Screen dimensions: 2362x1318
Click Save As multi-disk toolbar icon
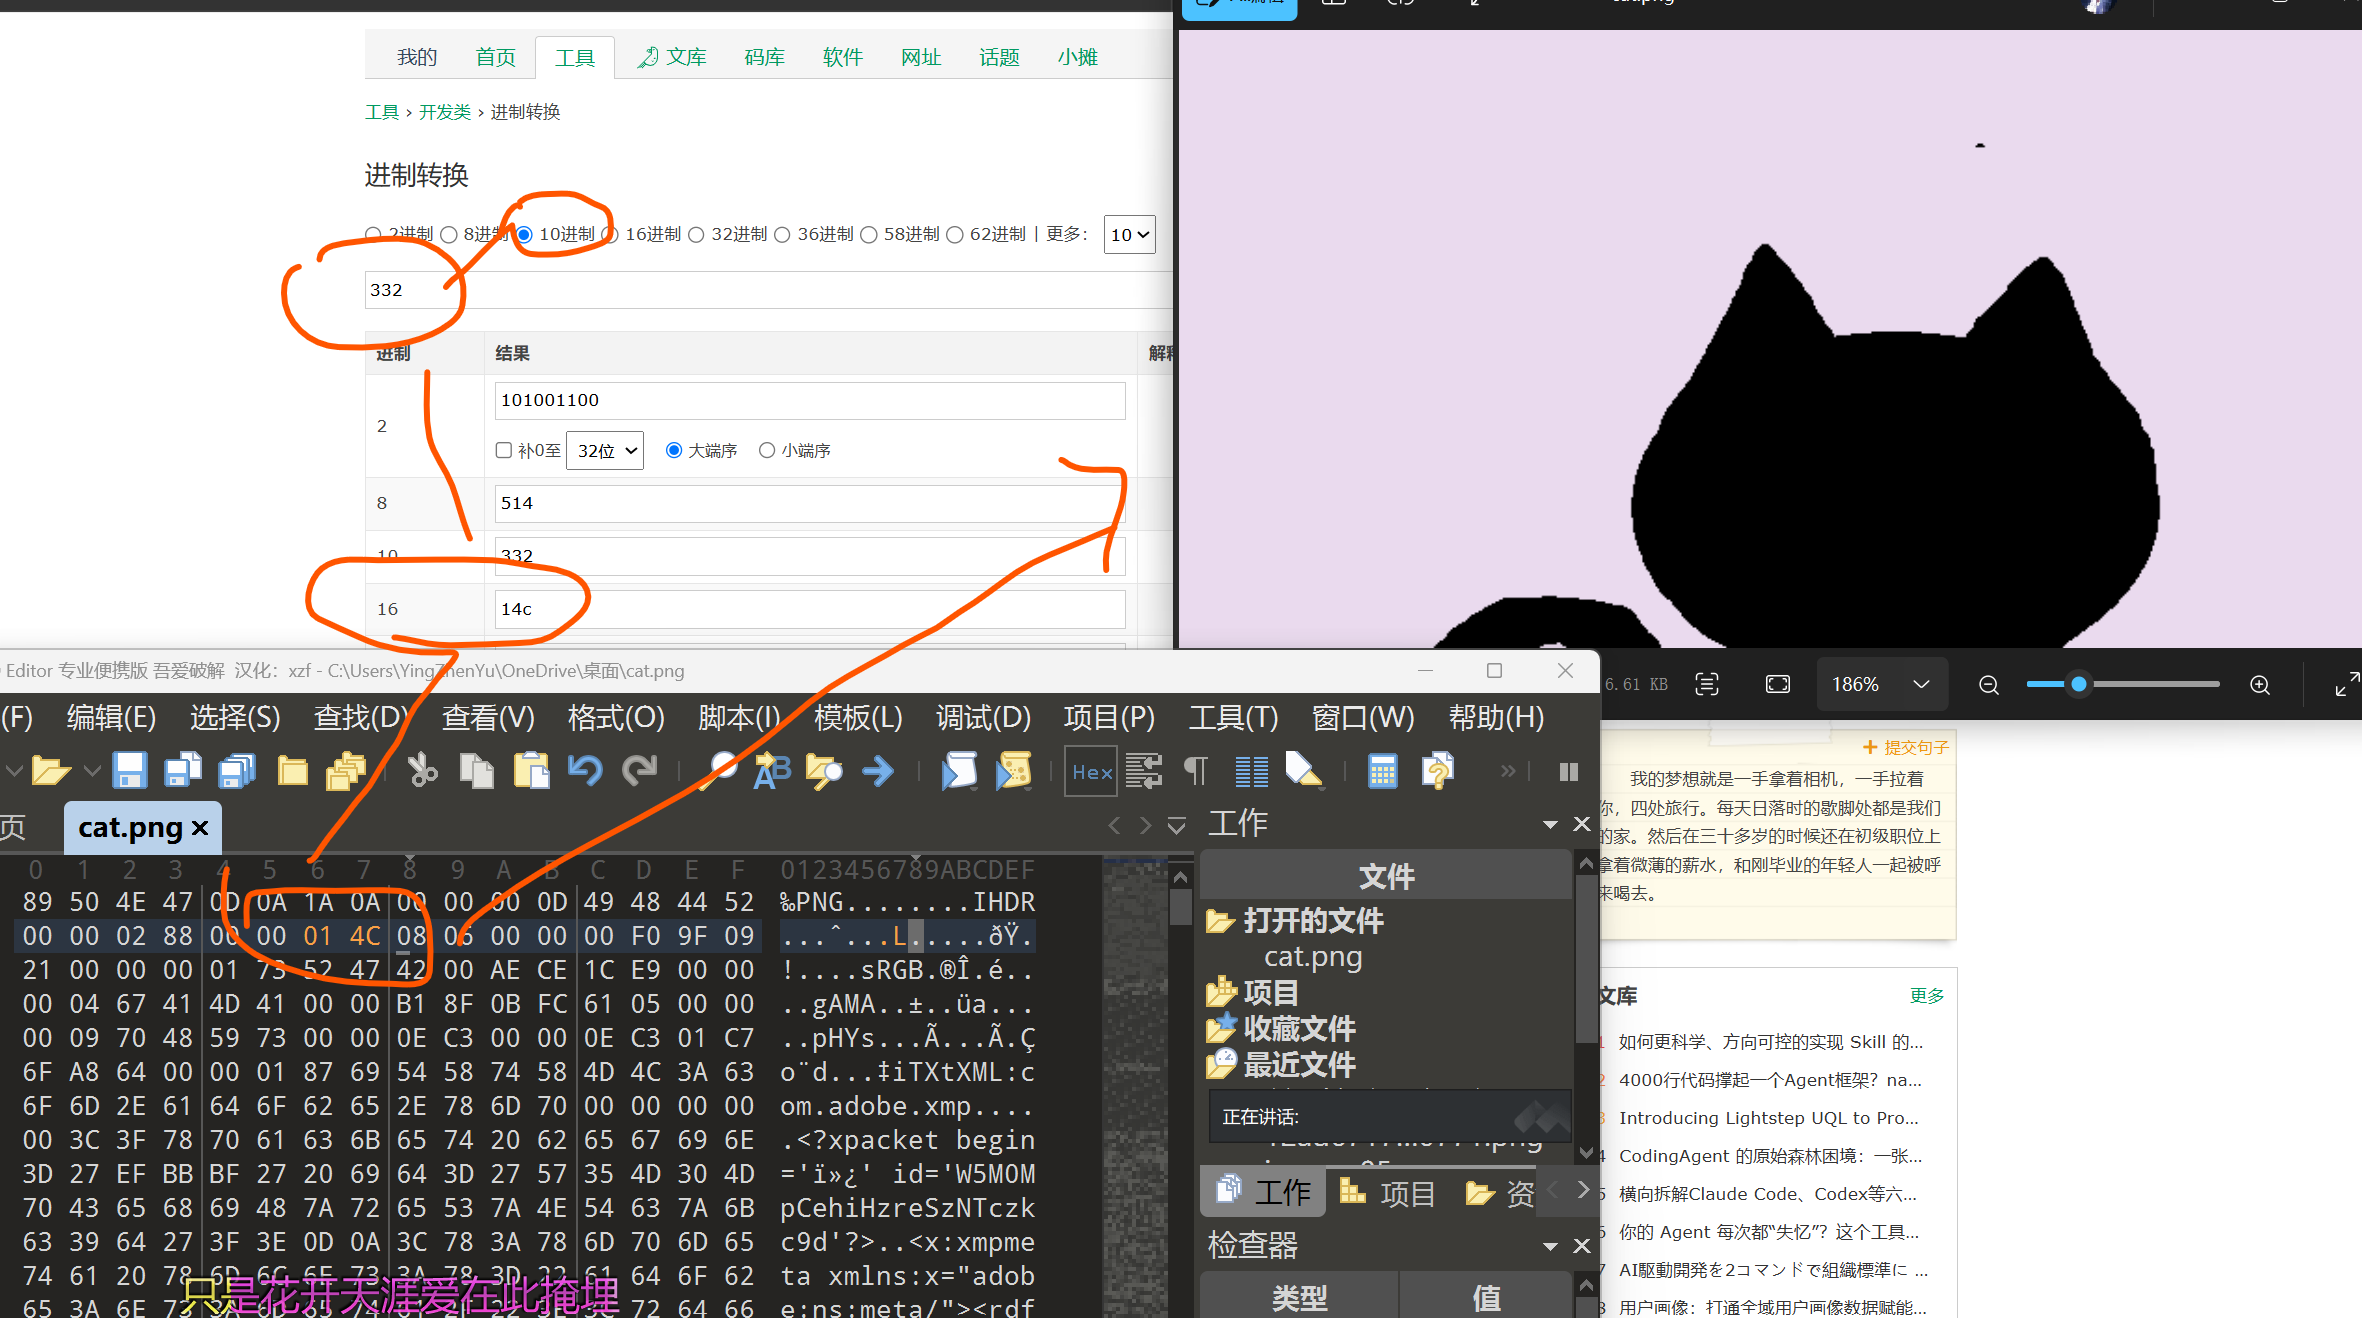click(183, 771)
